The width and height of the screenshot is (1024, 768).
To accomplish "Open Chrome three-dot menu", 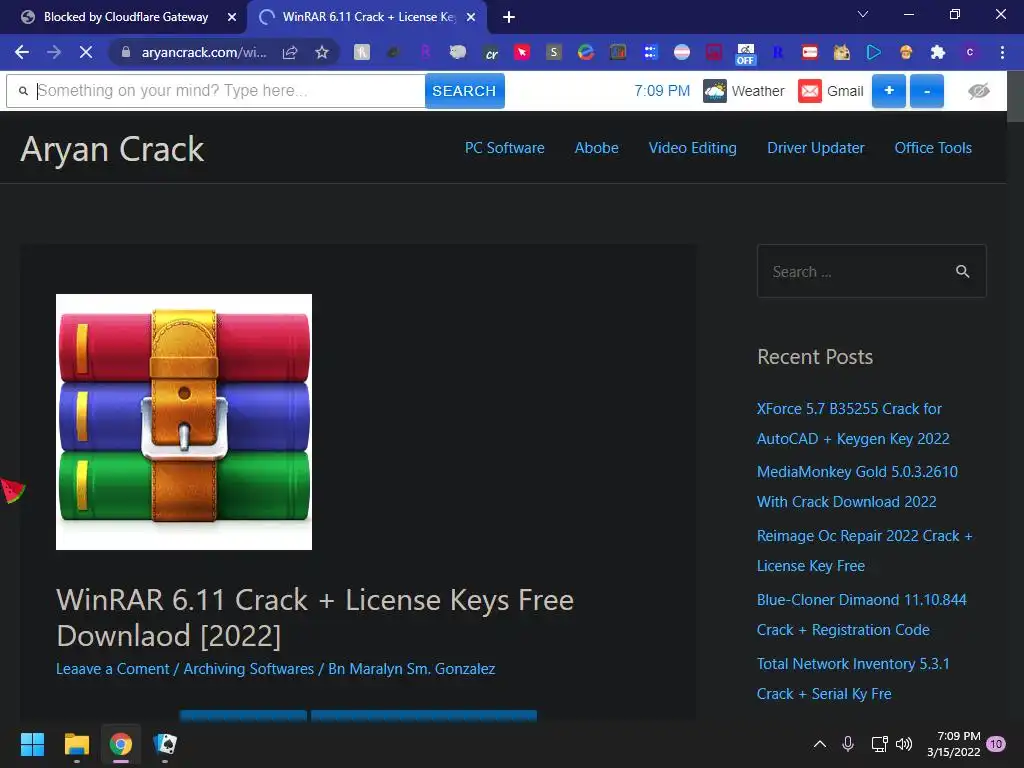I will [x=1002, y=52].
